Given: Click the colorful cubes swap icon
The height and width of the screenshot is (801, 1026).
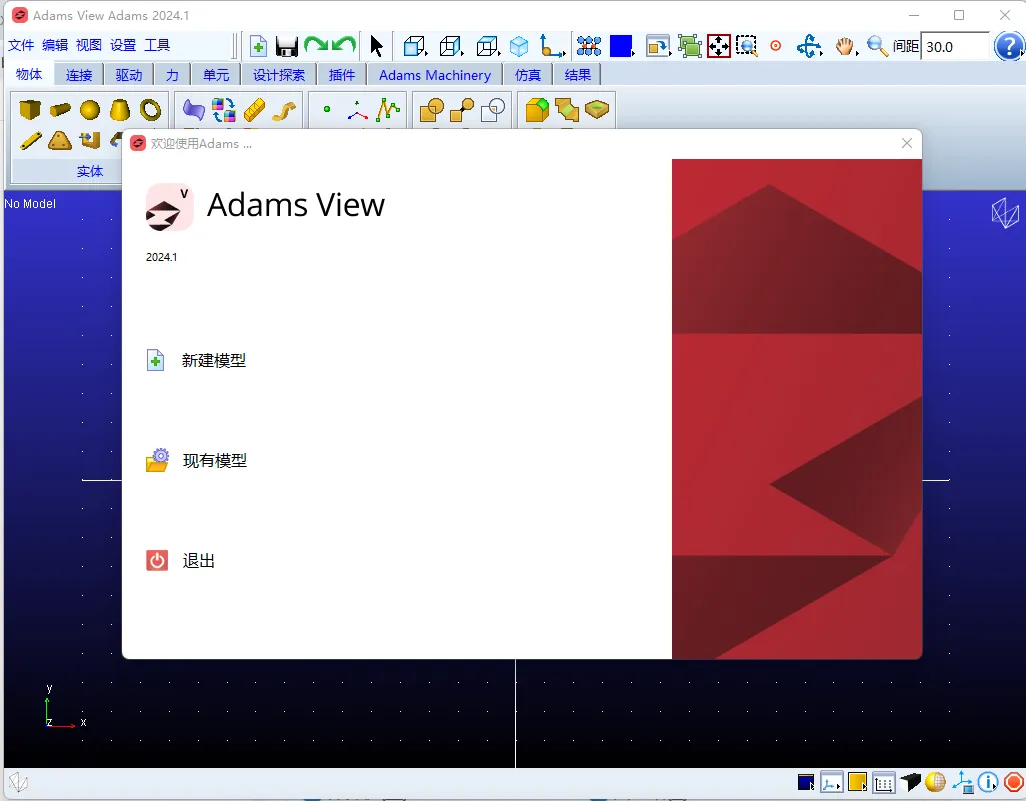Looking at the screenshot, I should click(x=224, y=110).
